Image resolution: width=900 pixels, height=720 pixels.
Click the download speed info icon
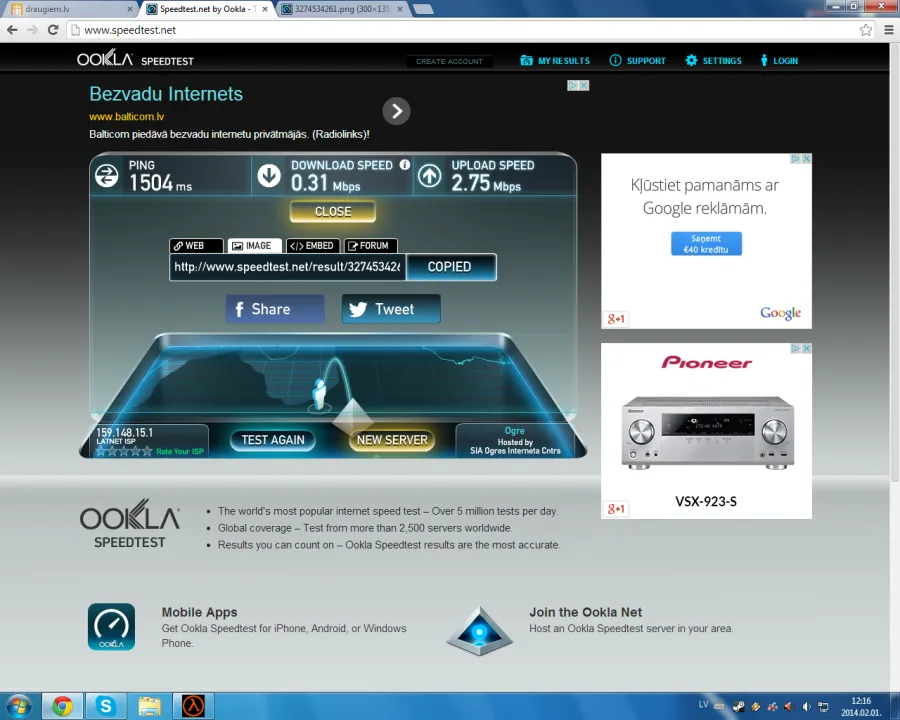pyautogui.click(x=405, y=165)
